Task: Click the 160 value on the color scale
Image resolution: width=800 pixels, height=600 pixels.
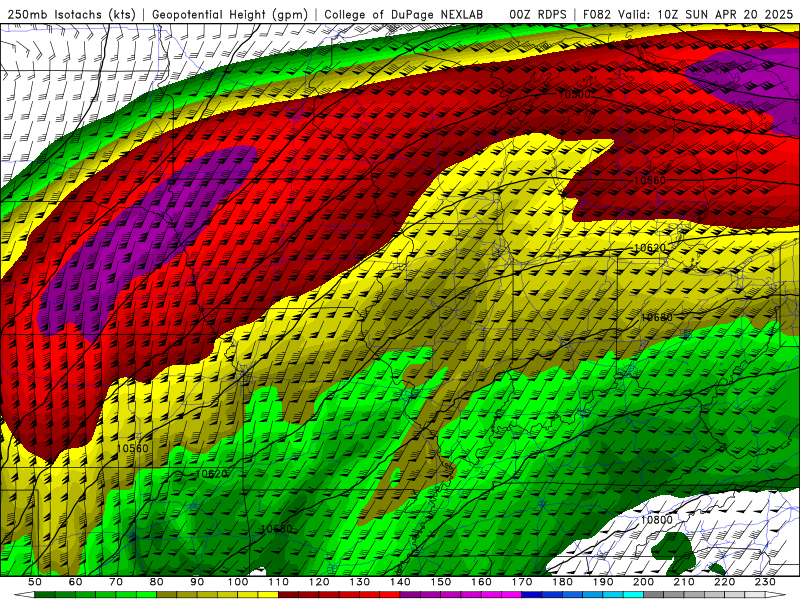Action: click(x=481, y=582)
